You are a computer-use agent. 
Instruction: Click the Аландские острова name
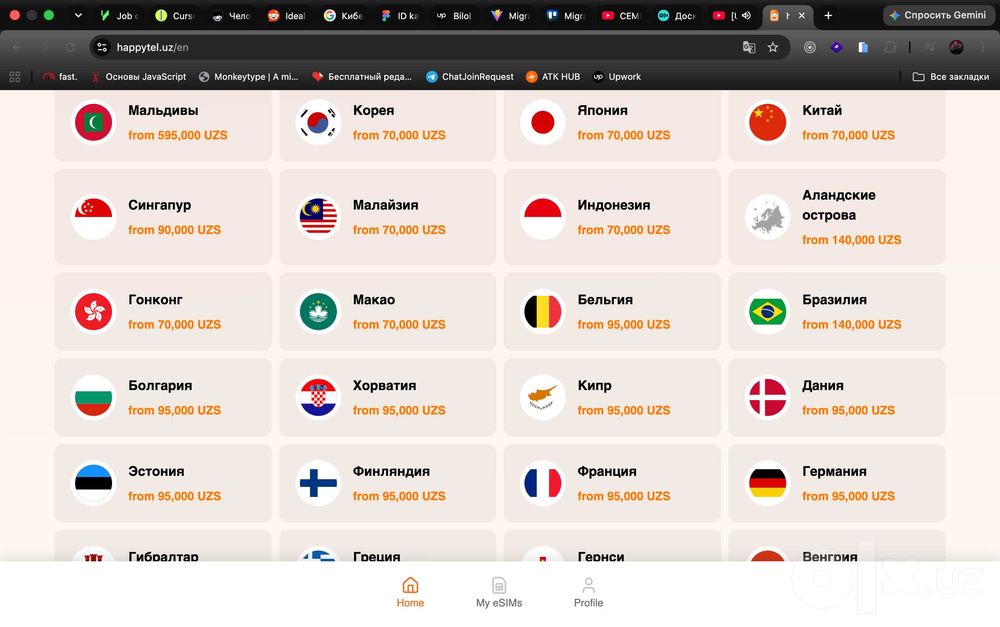(x=839, y=205)
